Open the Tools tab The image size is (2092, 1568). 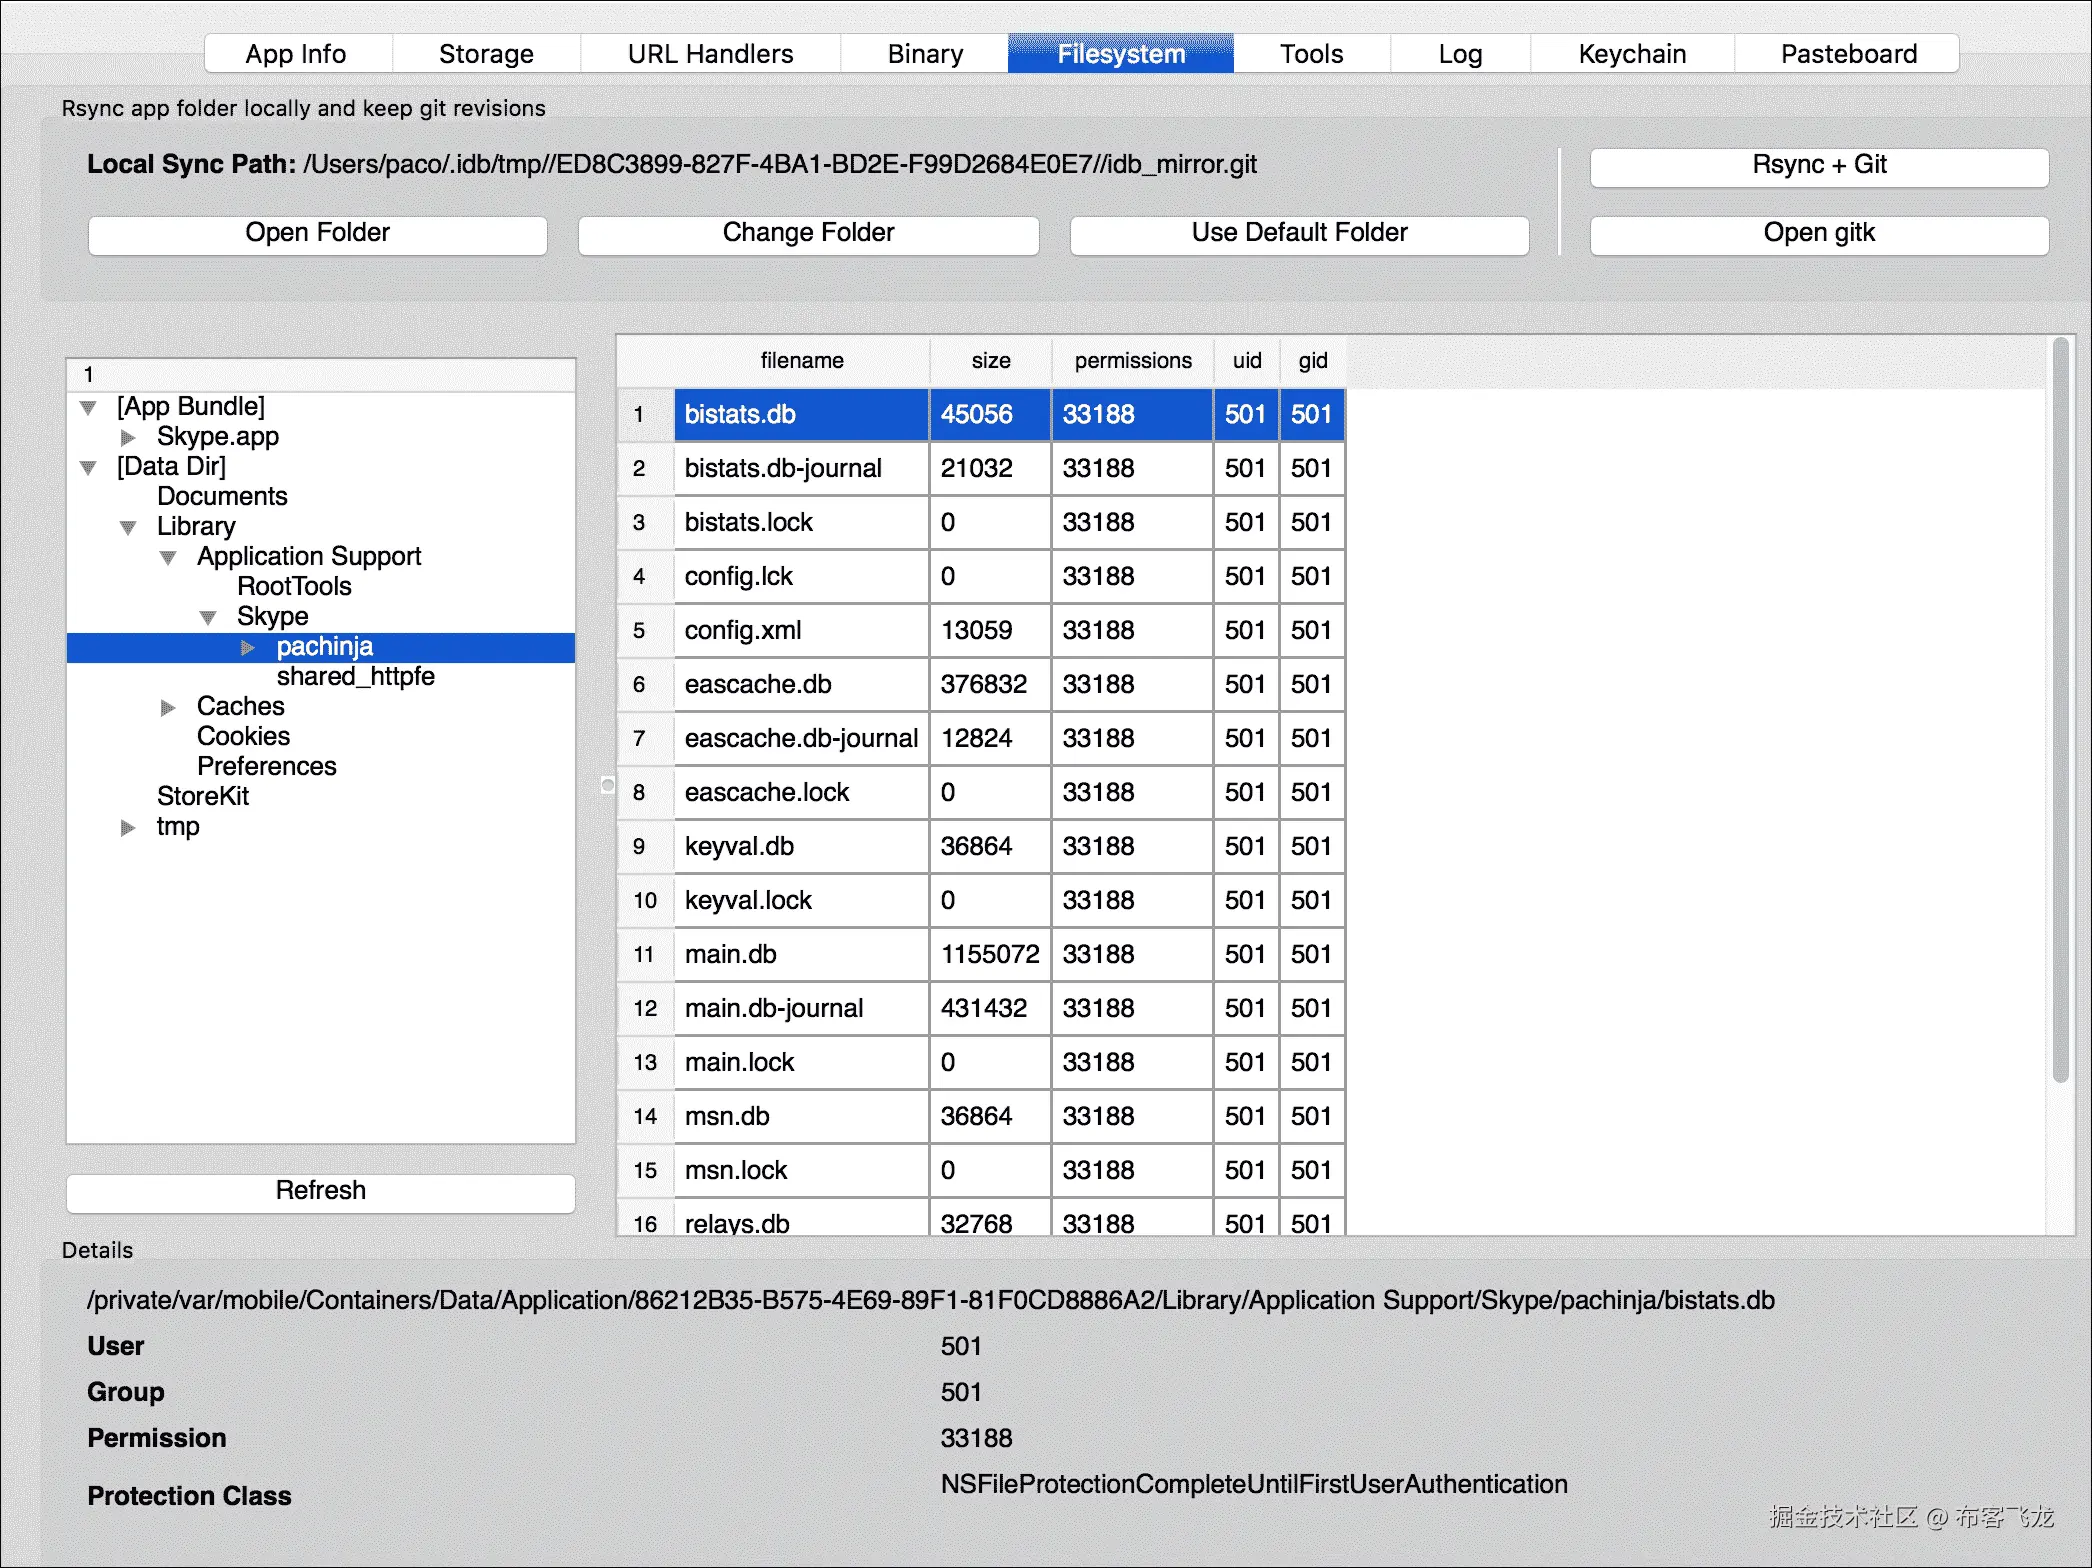(x=1311, y=54)
